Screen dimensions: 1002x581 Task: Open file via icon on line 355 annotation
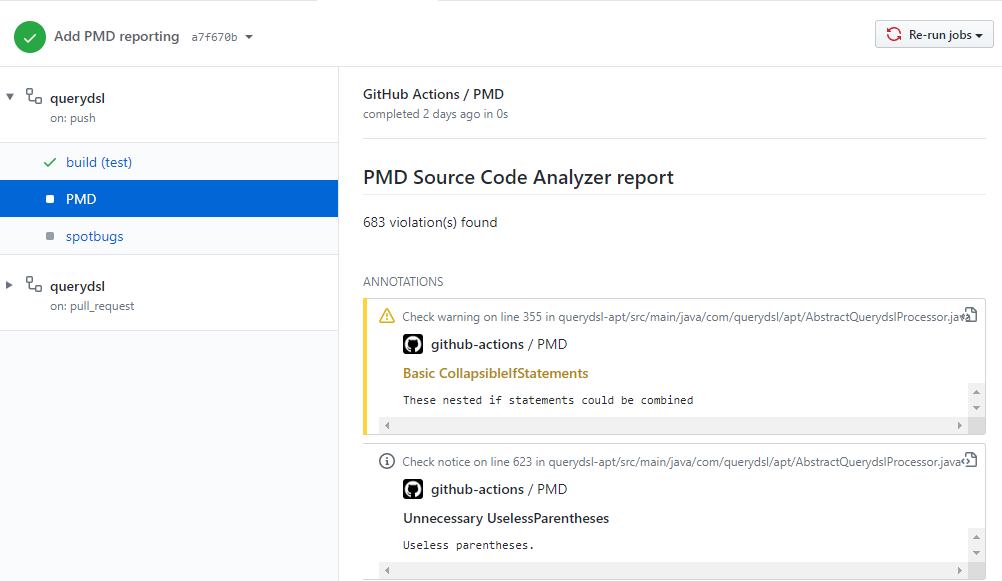pyautogui.click(x=970, y=314)
